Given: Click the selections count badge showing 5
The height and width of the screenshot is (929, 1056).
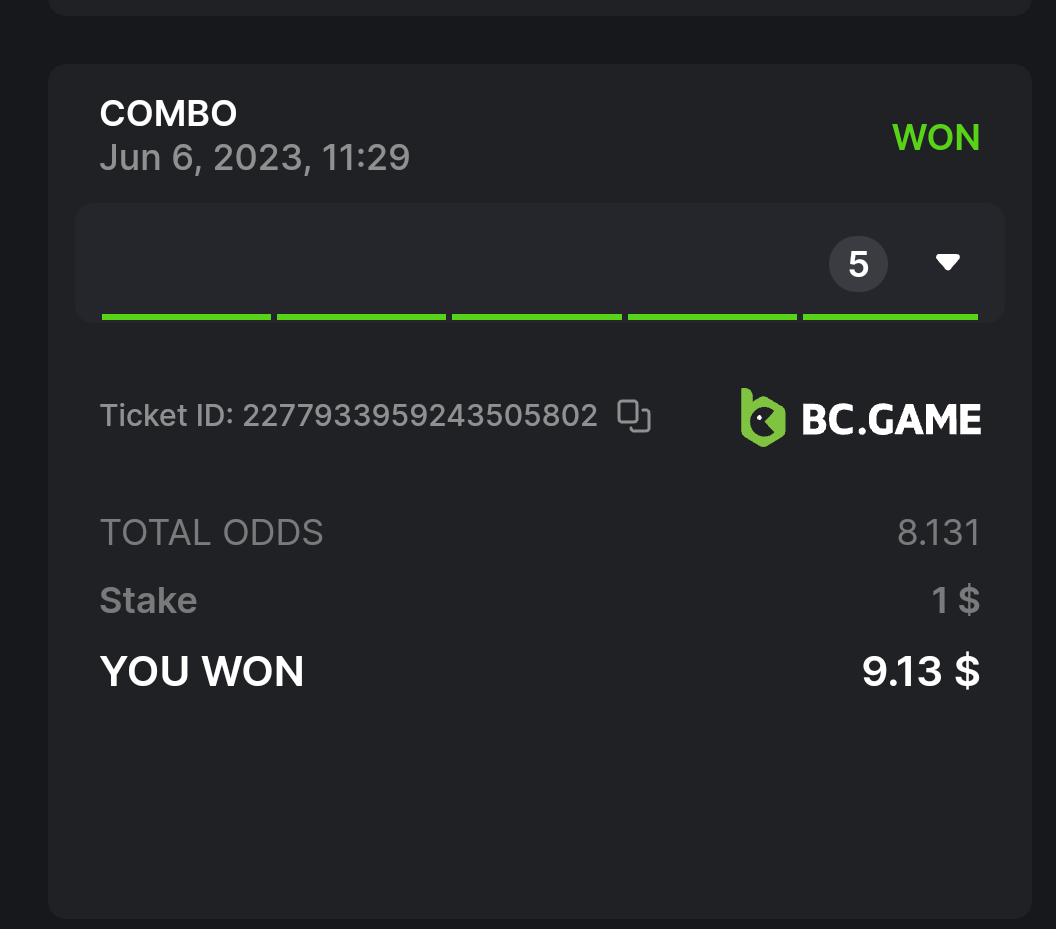Looking at the screenshot, I should [858, 264].
